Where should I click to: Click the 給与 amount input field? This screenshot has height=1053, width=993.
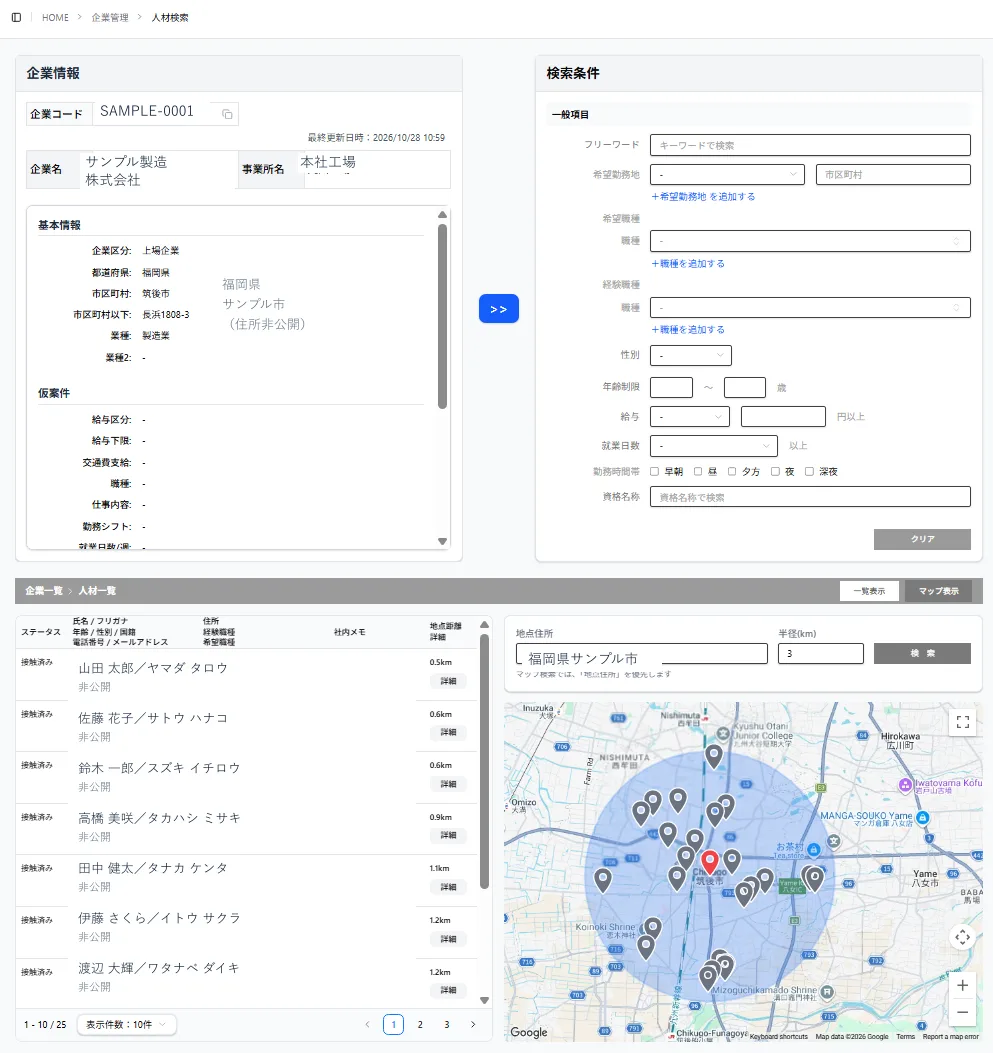point(783,416)
